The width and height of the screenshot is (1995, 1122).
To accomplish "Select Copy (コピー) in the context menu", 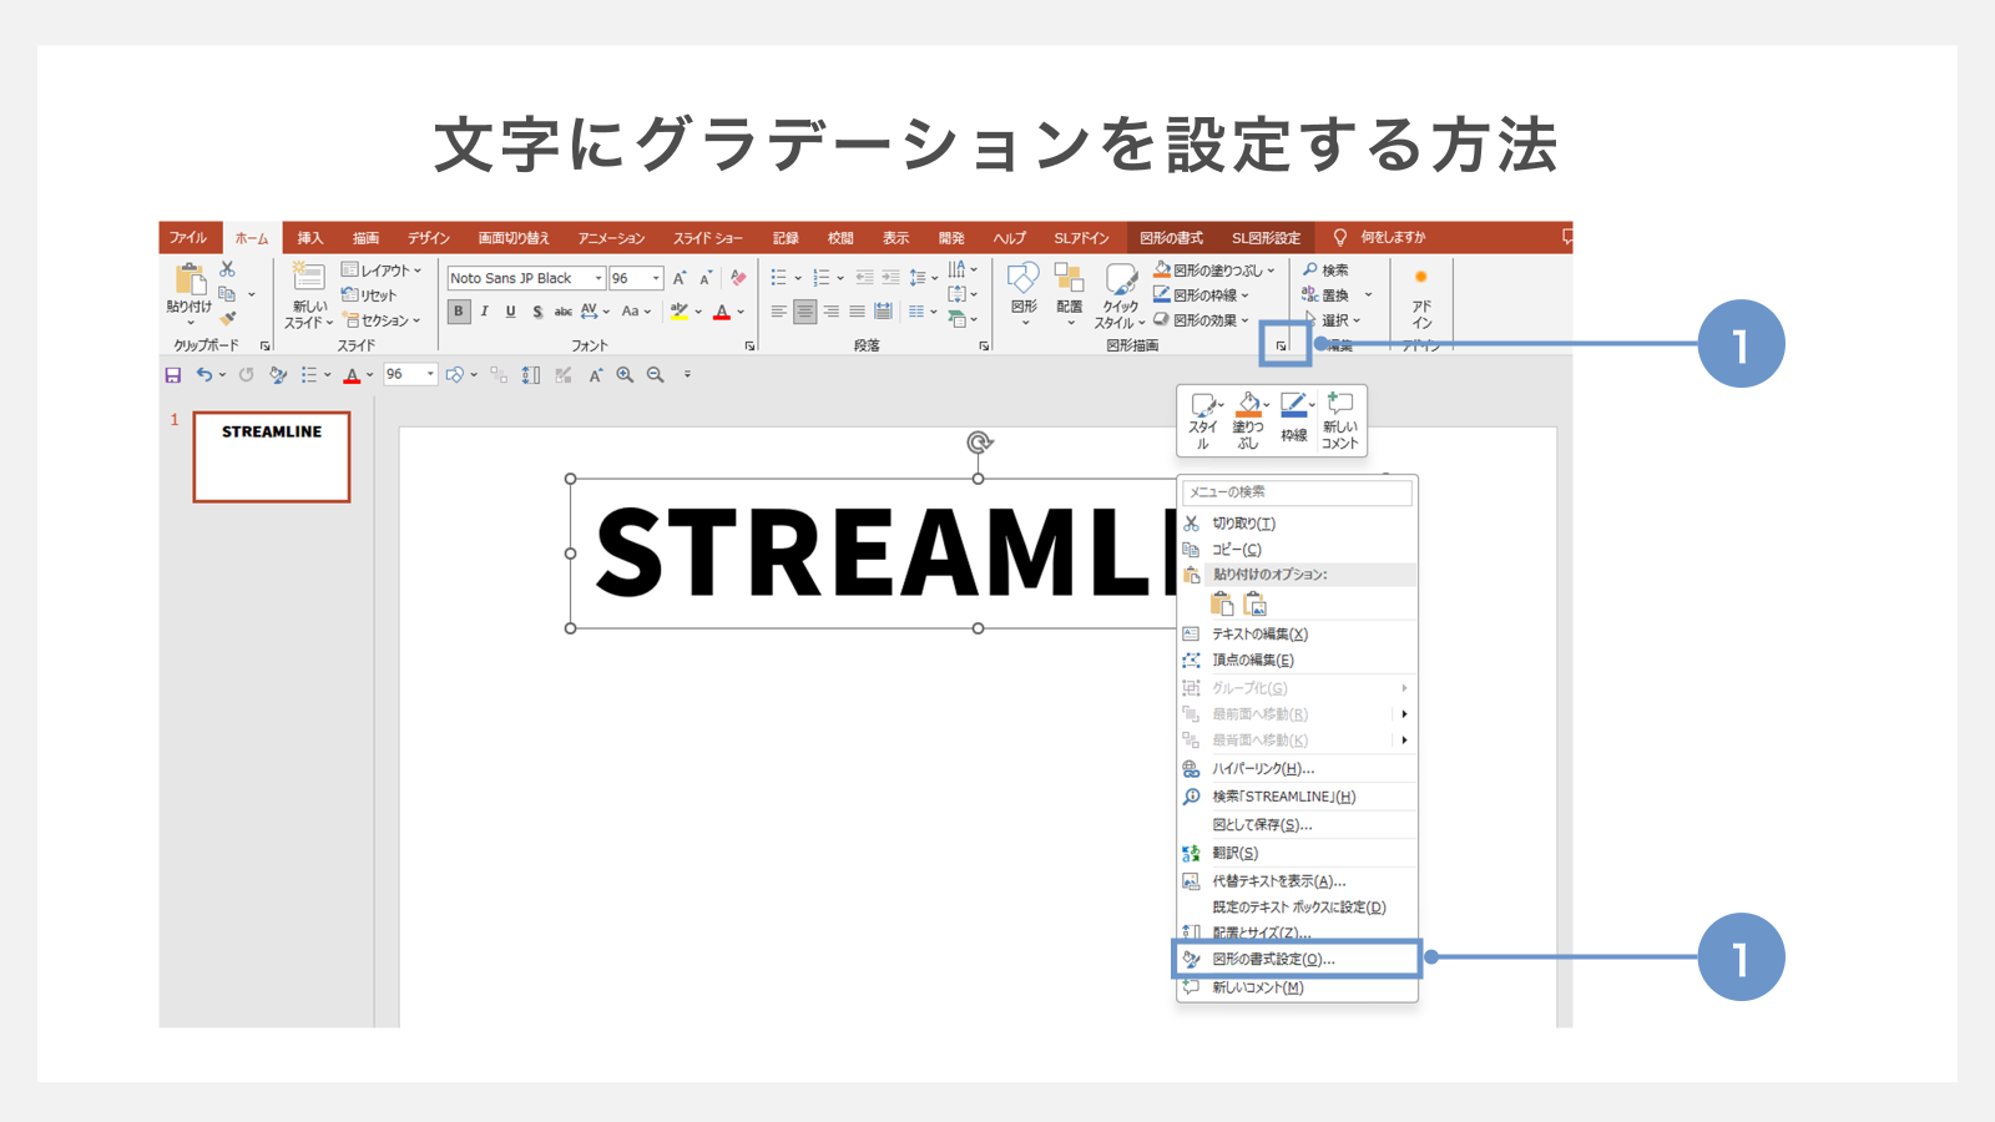I will coord(1297,549).
